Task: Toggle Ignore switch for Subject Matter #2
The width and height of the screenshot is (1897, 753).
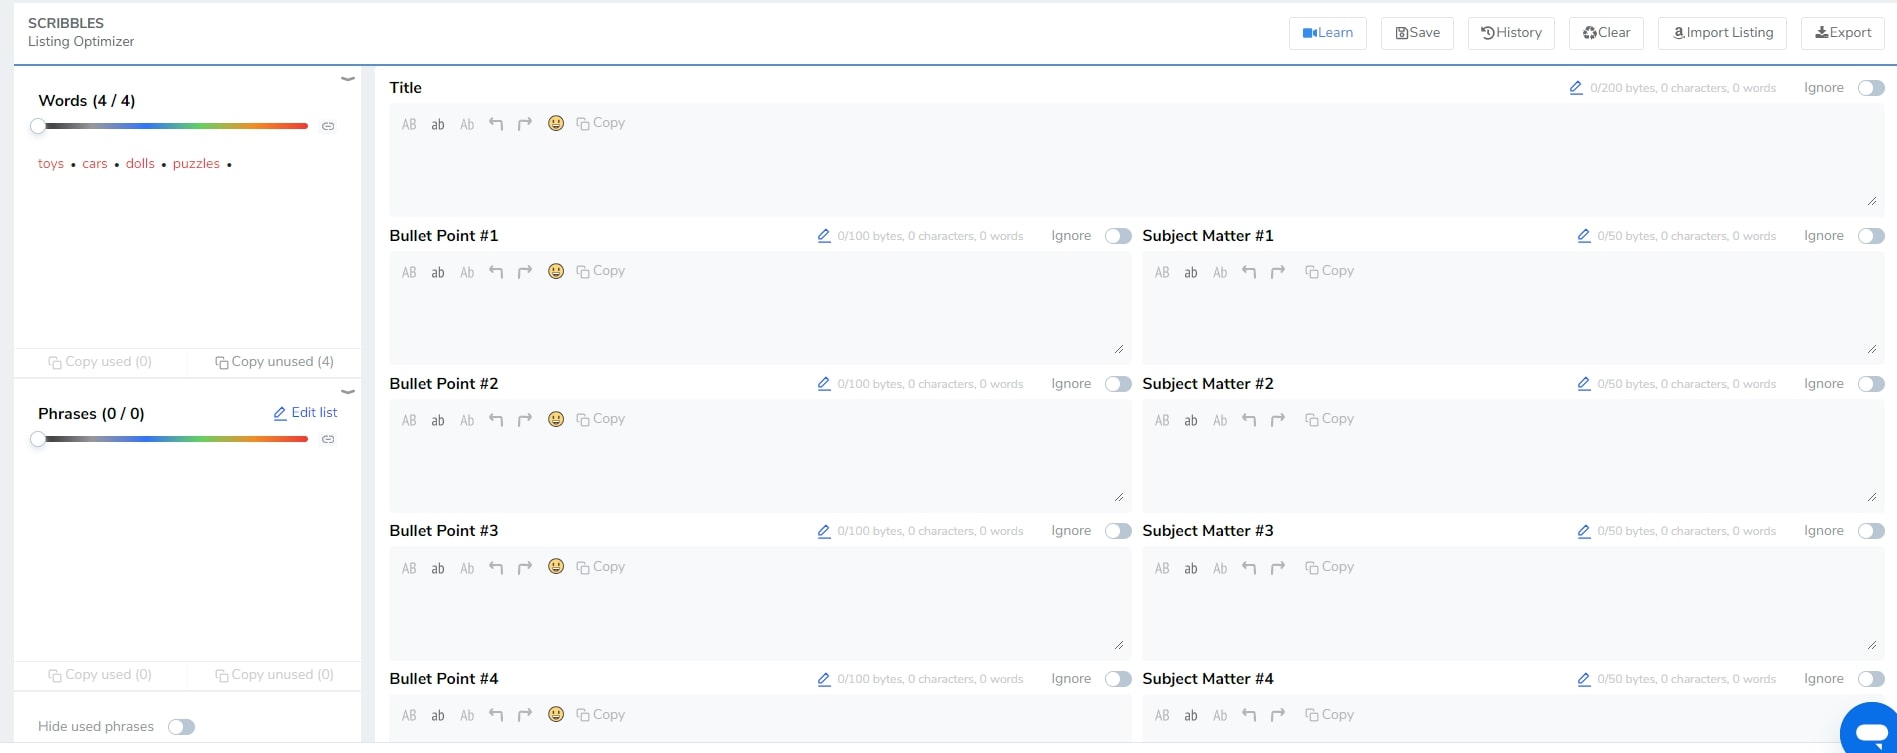Action: tap(1871, 384)
